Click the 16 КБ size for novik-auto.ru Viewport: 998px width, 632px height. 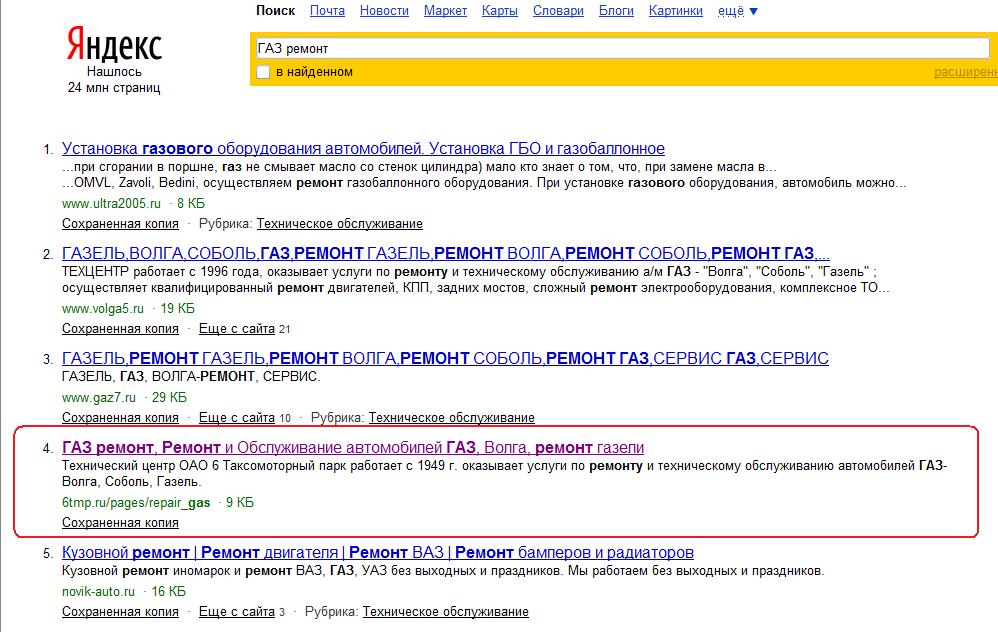(x=169, y=592)
